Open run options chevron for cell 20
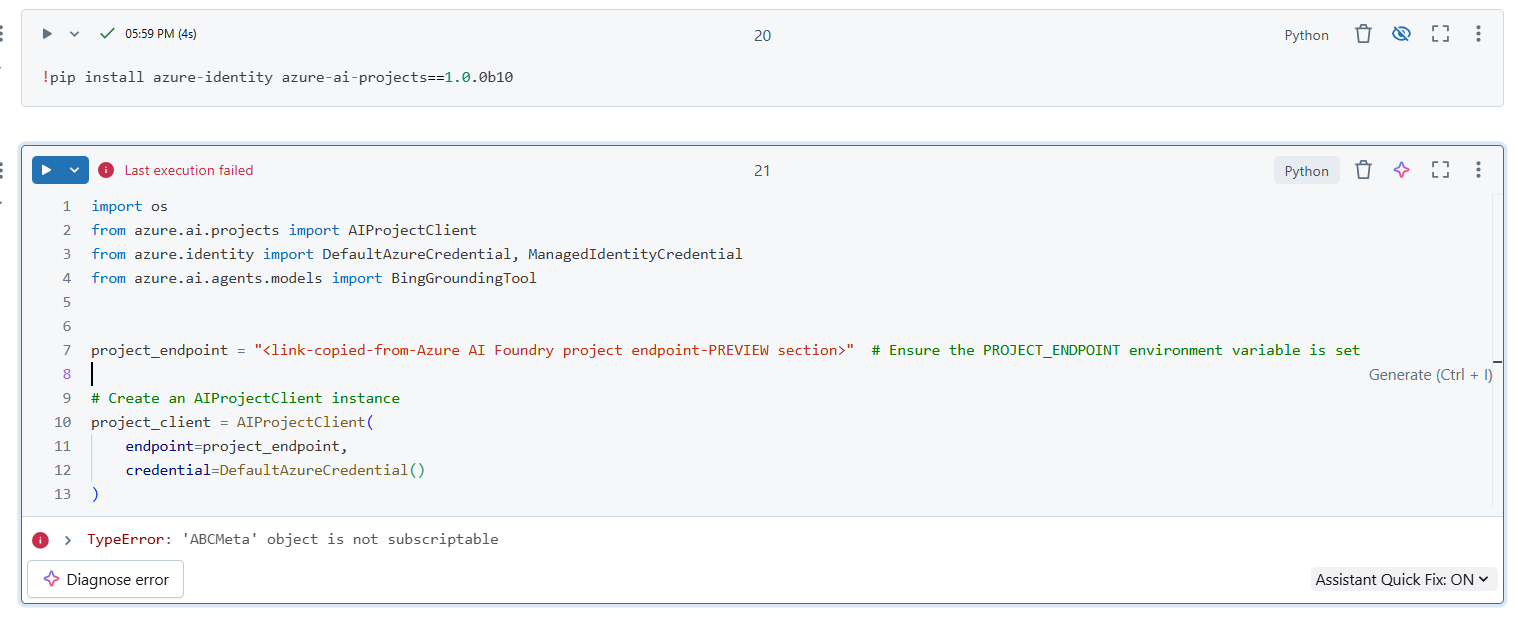Image resolution: width=1518 pixels, height=620 pixels. click(74, 34)
